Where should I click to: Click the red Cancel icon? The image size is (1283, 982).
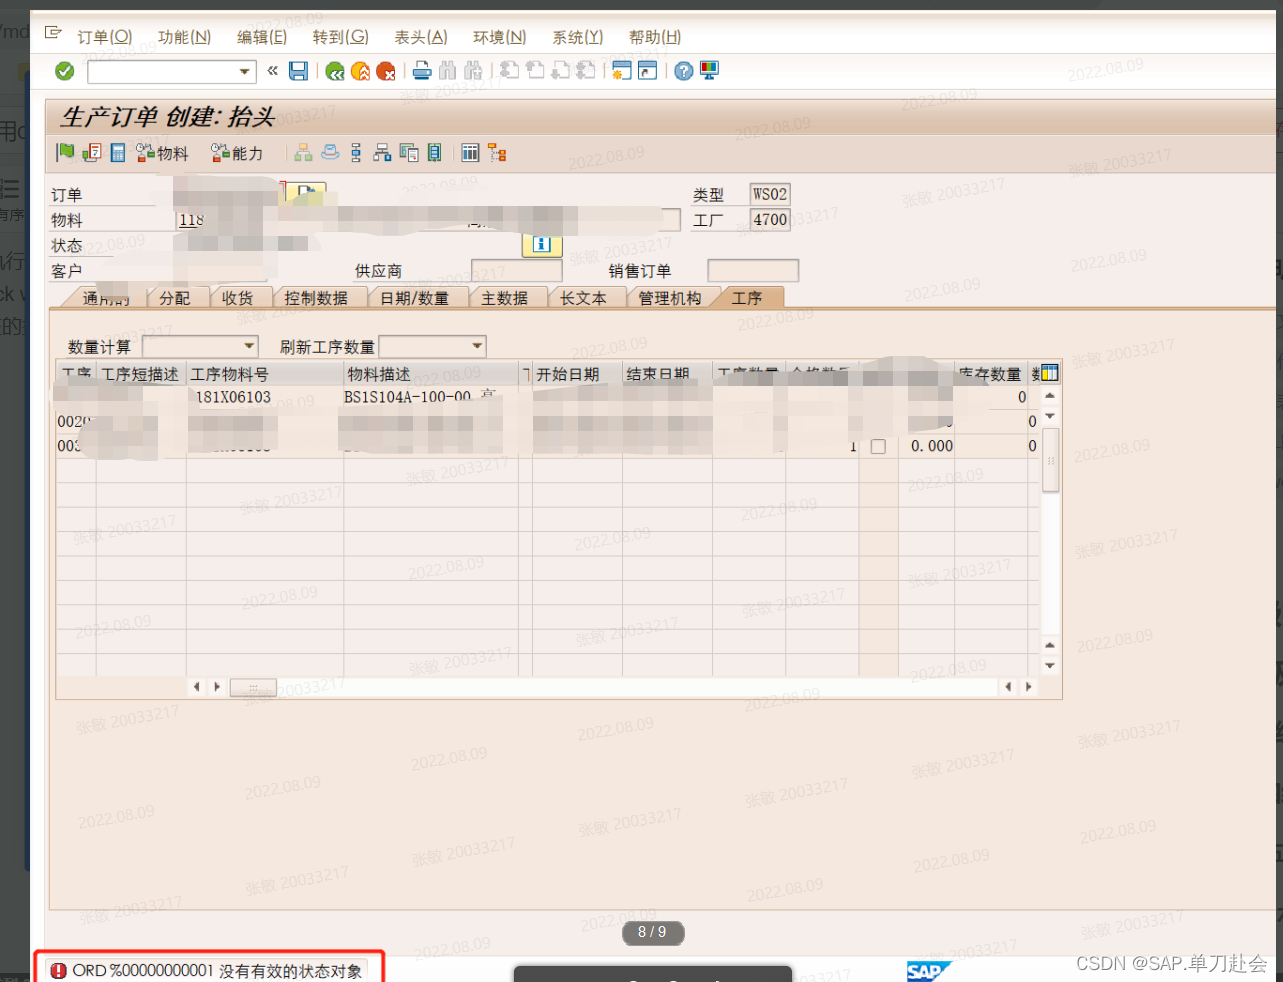[385, 71]
